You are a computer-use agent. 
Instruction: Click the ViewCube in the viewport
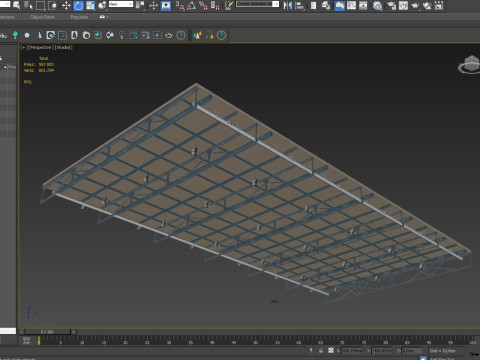(x=471, y=64)
